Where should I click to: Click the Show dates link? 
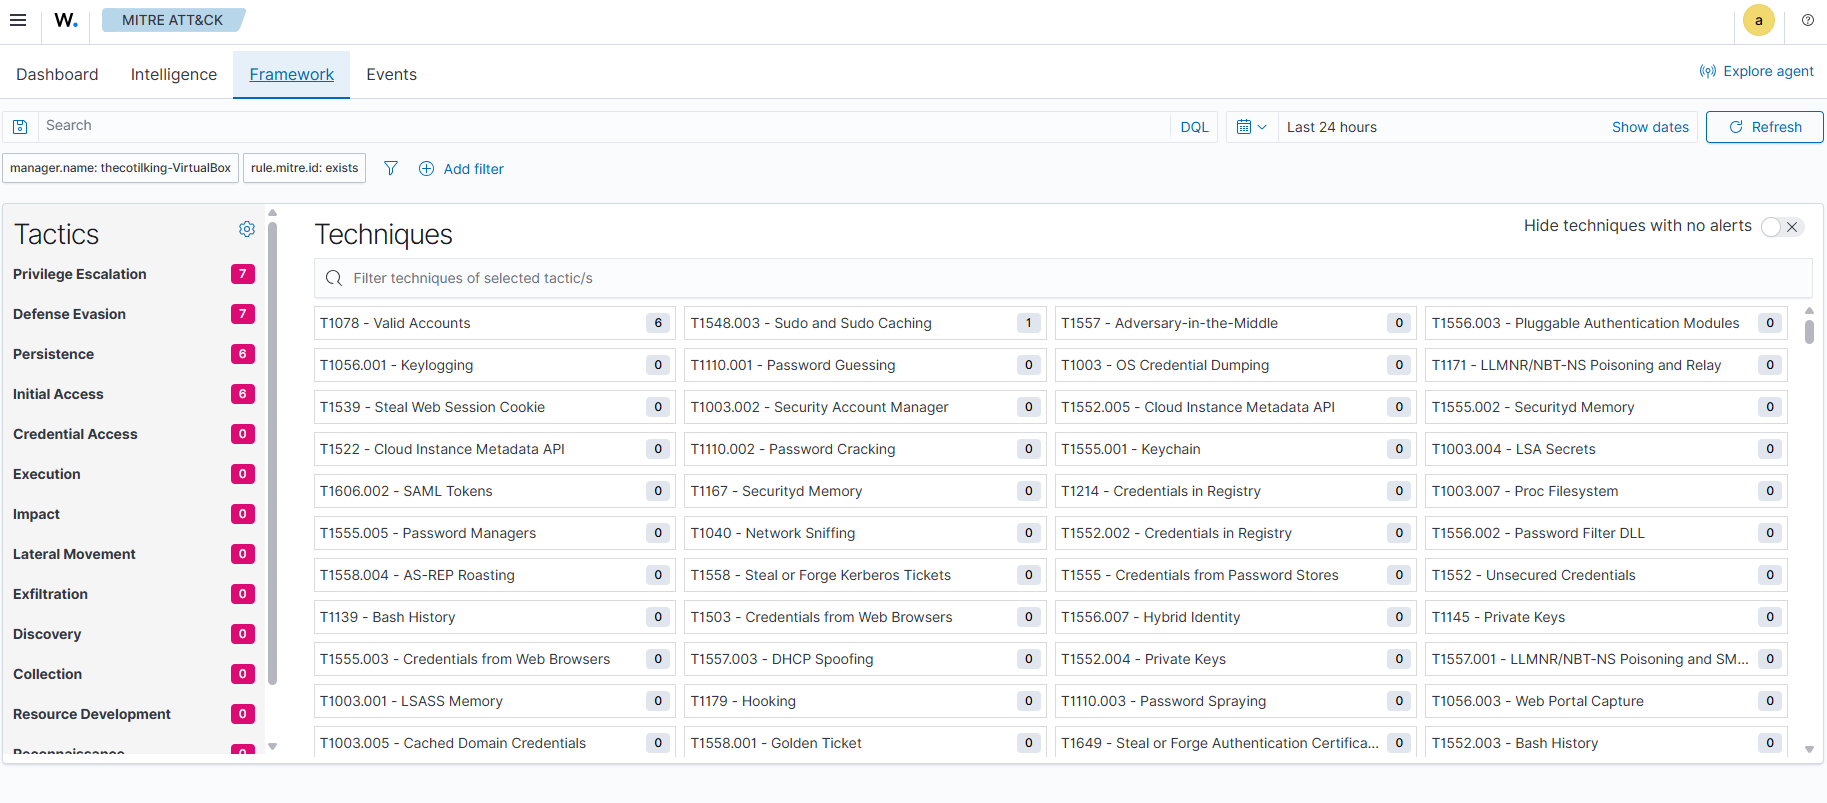click(x=1649, y=127)
